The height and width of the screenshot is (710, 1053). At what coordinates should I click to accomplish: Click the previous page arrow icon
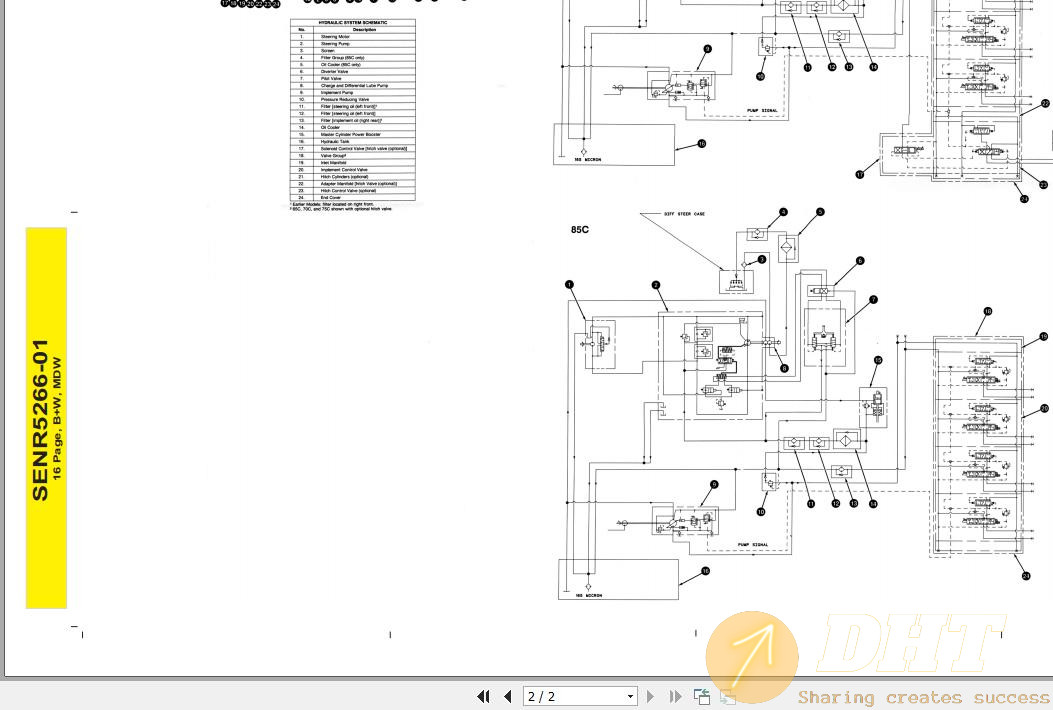click(507, 696)
